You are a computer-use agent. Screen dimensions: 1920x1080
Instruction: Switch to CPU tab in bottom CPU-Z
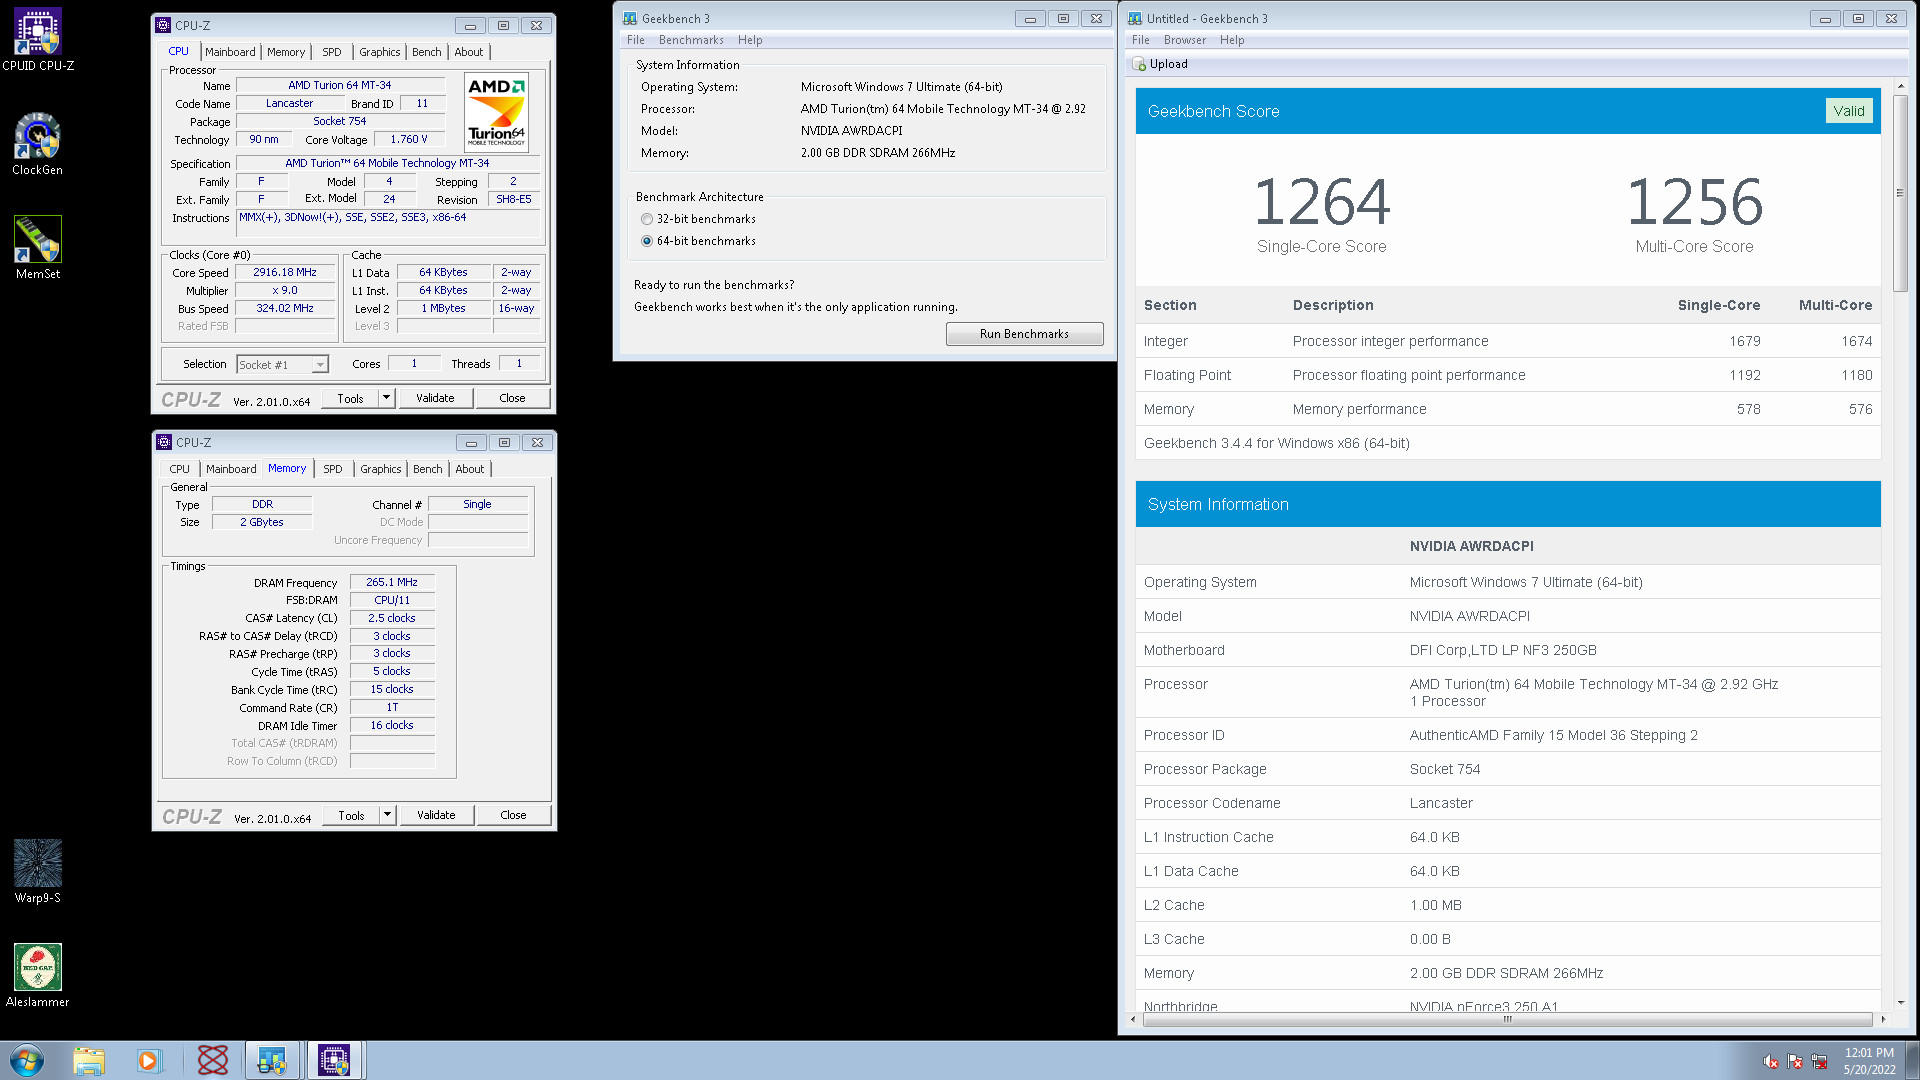tap(180, 469)
